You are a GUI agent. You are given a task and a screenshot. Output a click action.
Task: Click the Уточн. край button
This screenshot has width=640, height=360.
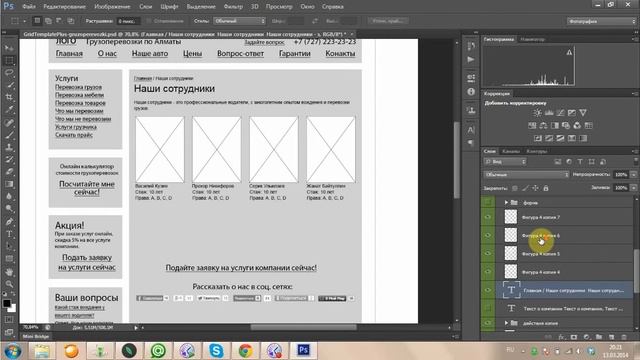click(x=388, y=21)
